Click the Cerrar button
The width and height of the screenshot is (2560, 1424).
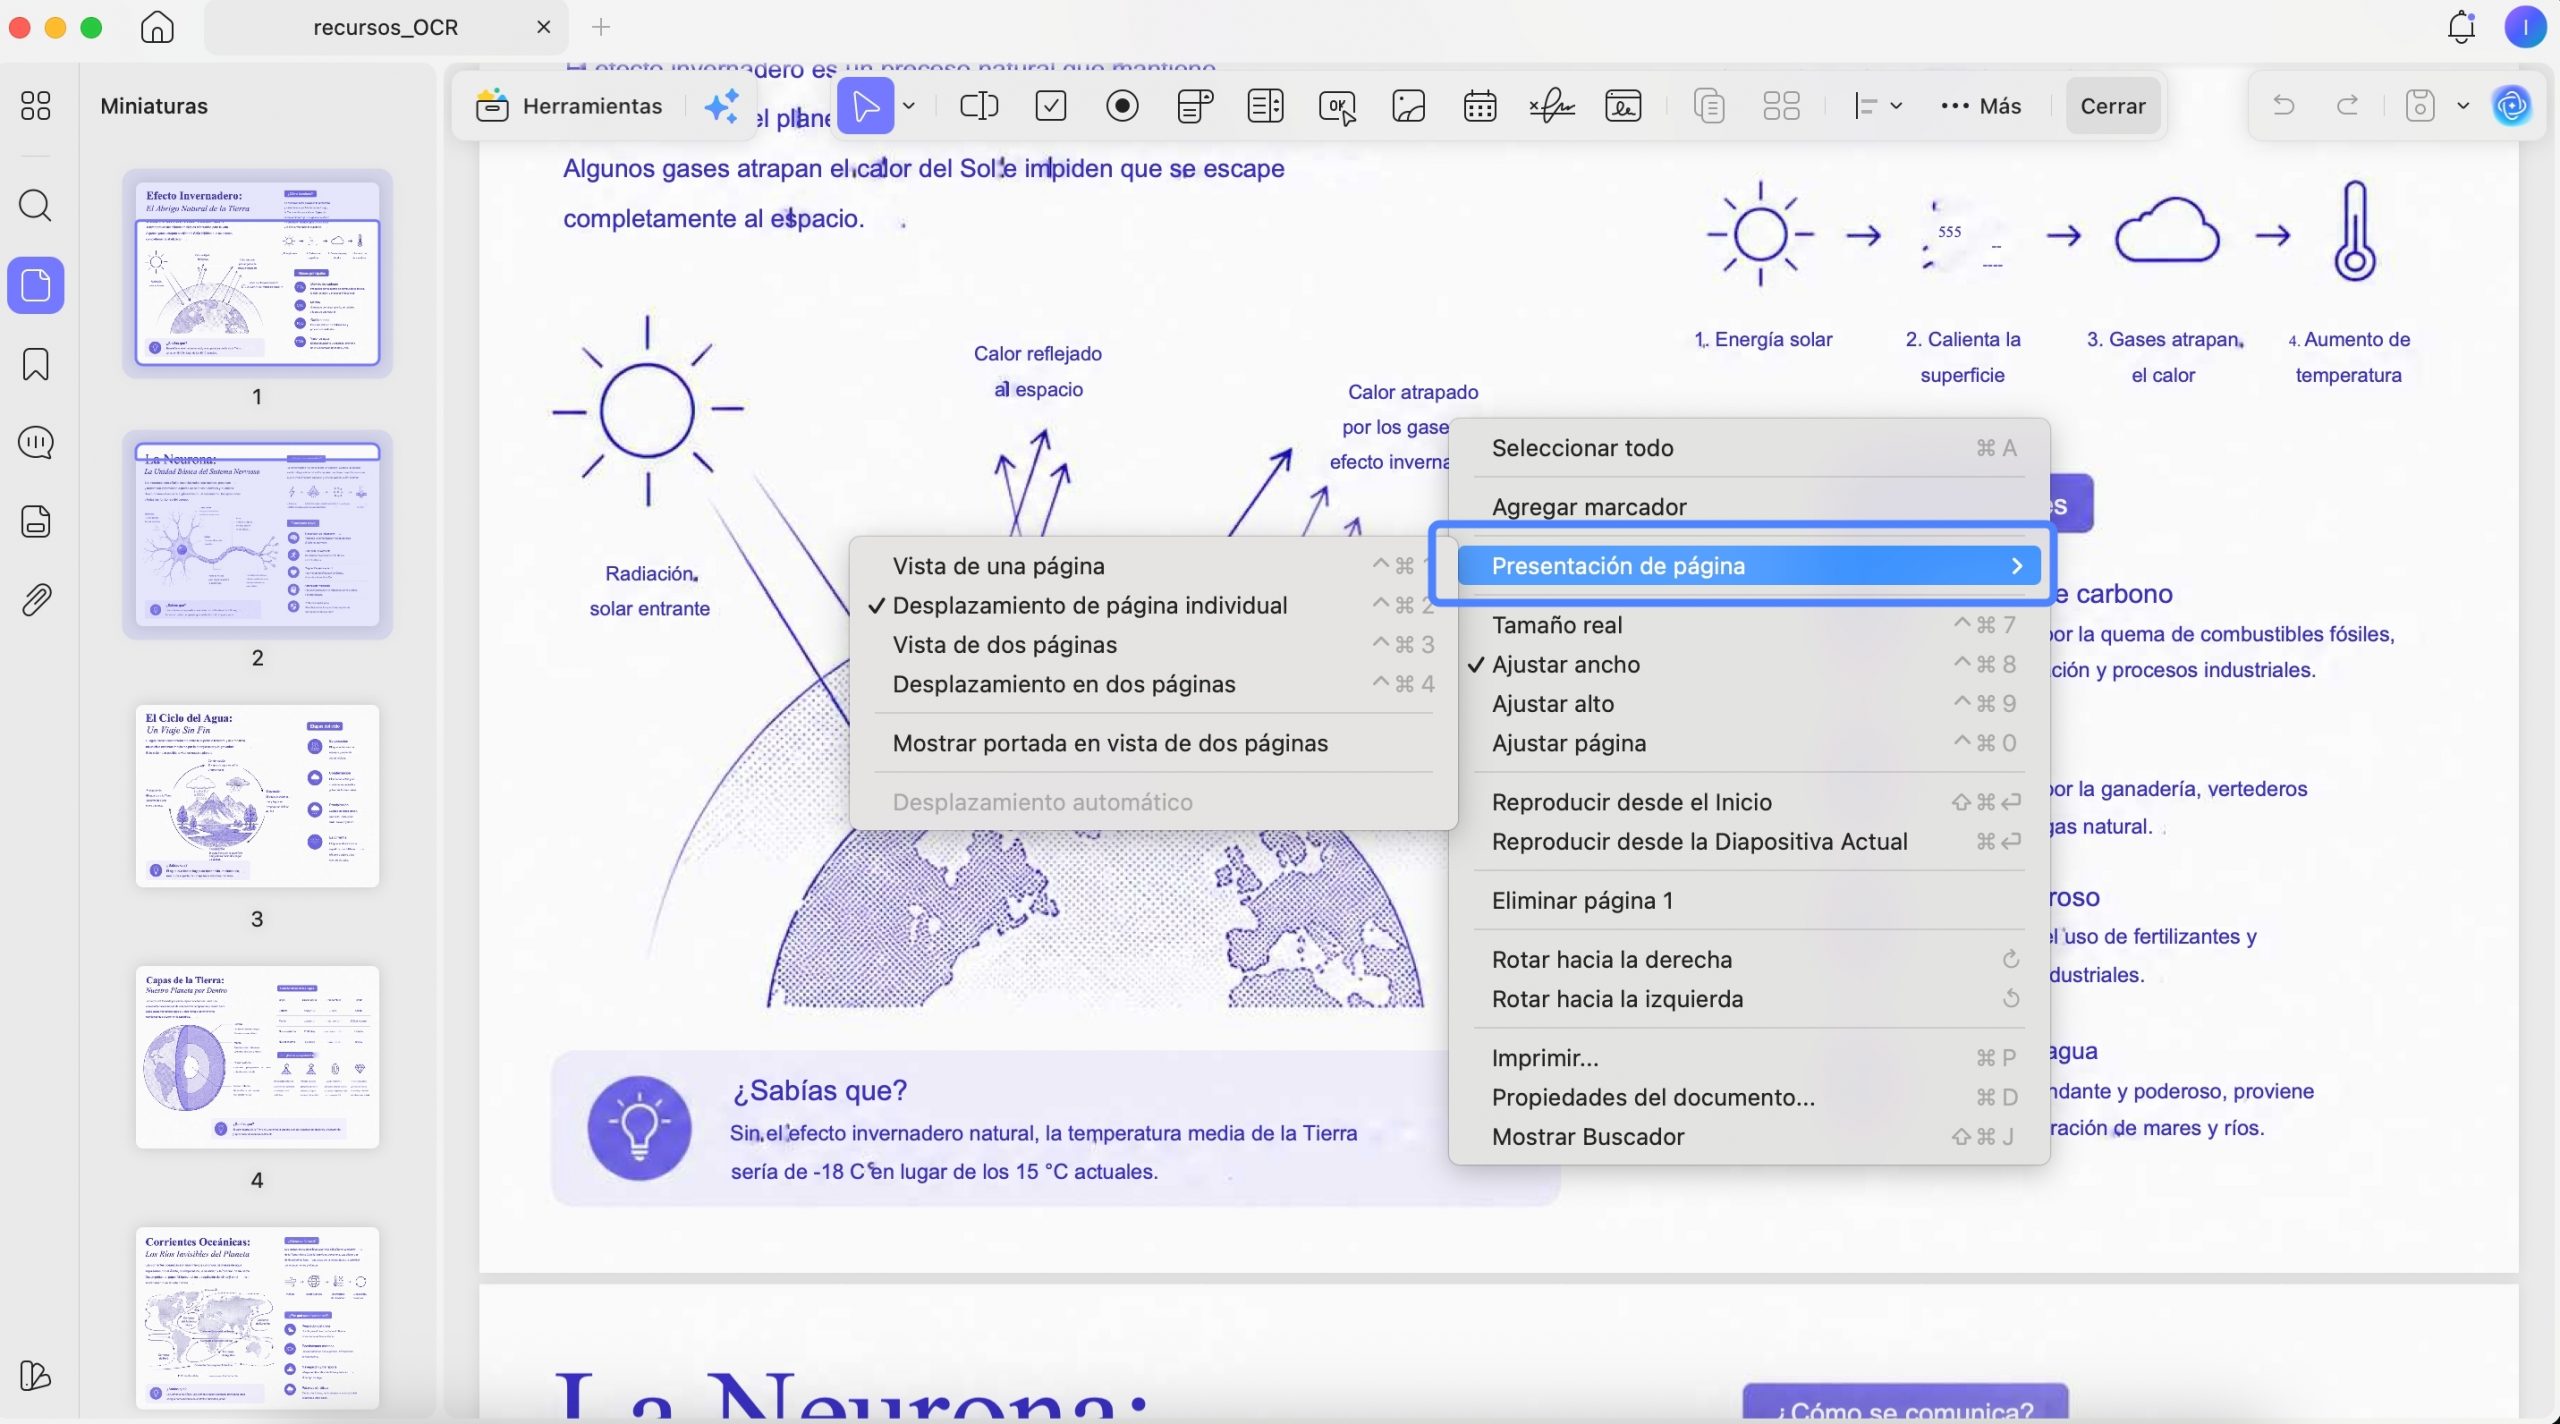pos(2113,106)
